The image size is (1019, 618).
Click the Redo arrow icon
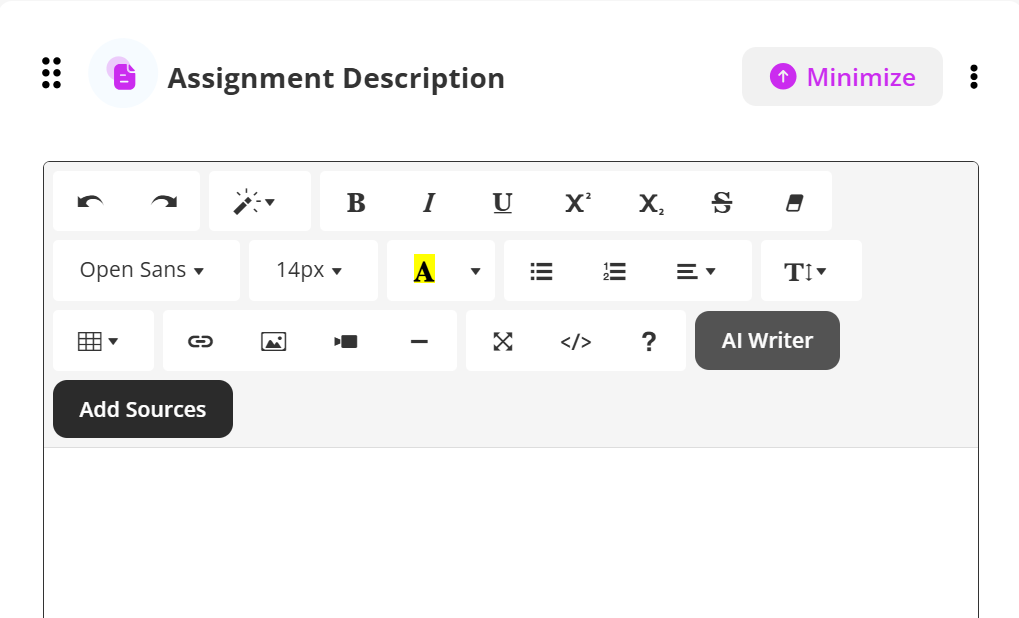[164, 202]
